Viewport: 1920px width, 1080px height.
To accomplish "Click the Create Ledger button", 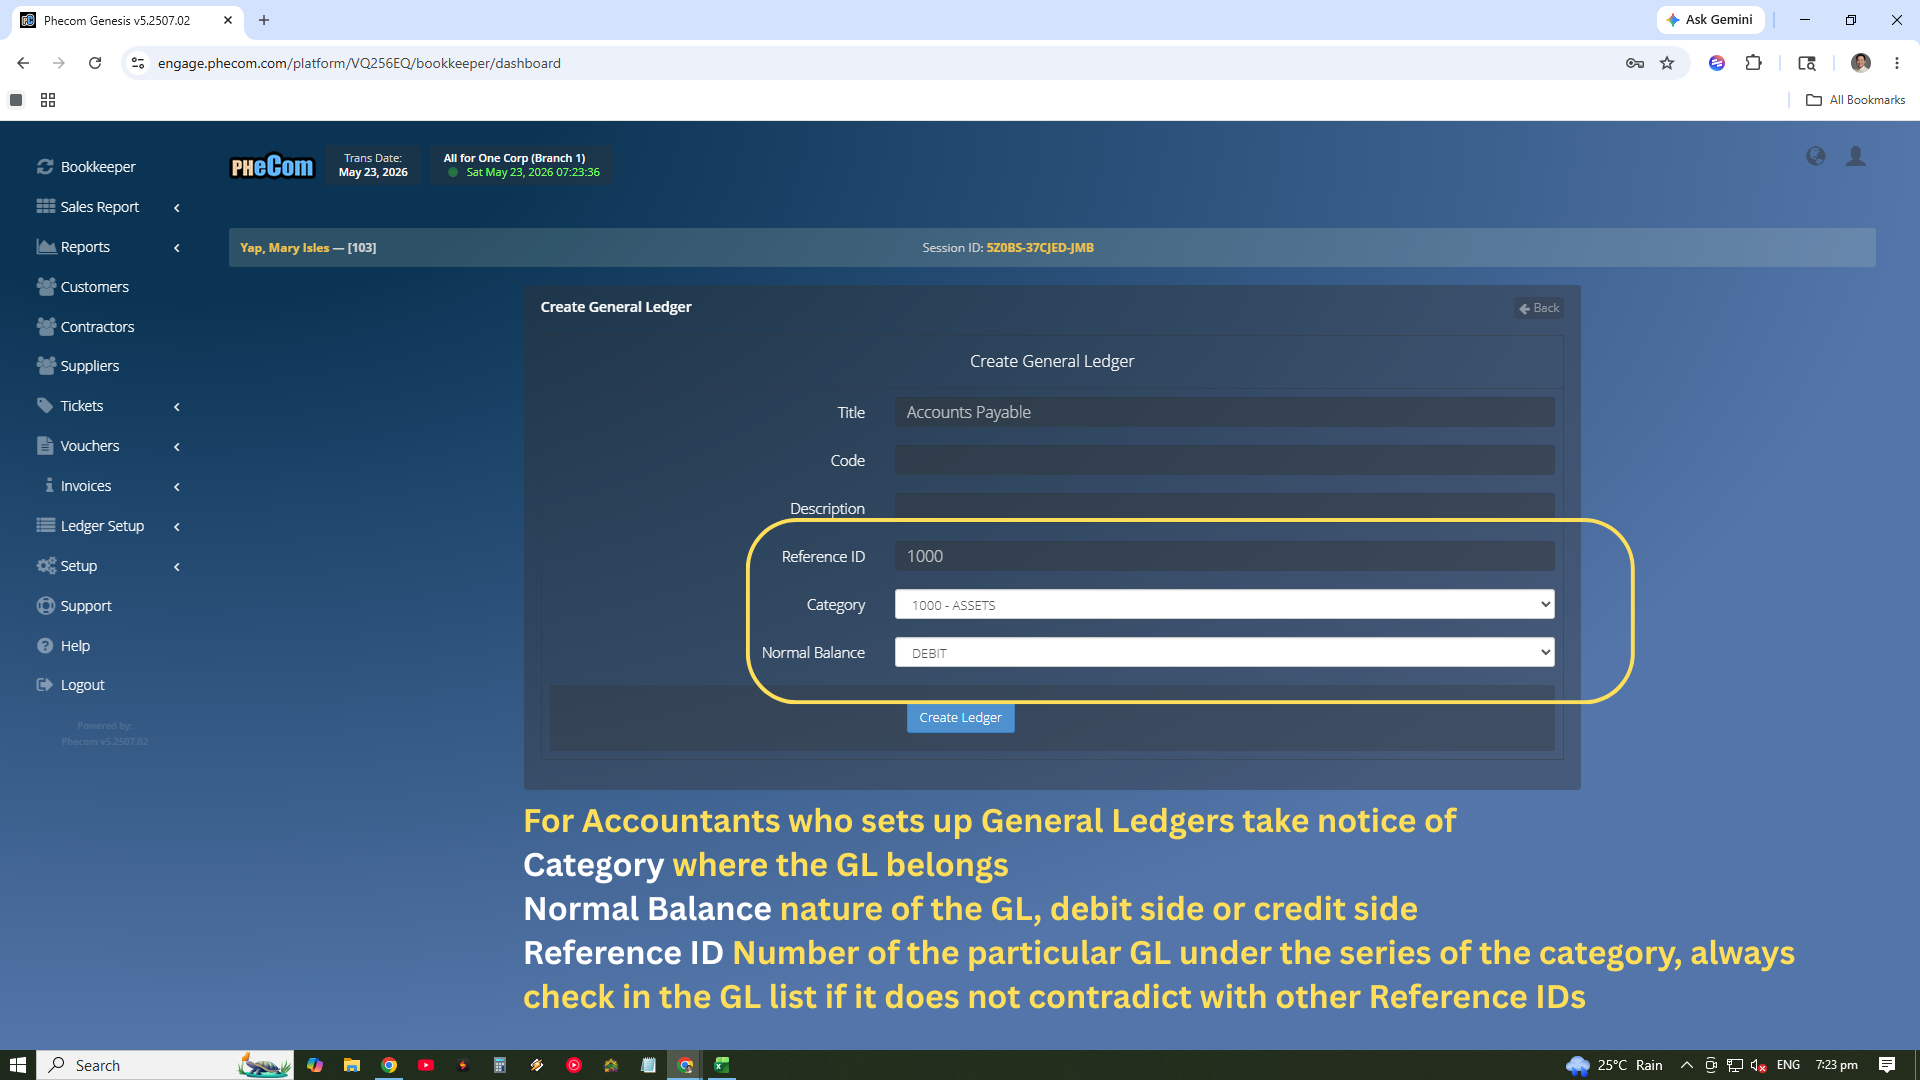I will (960, 718).
